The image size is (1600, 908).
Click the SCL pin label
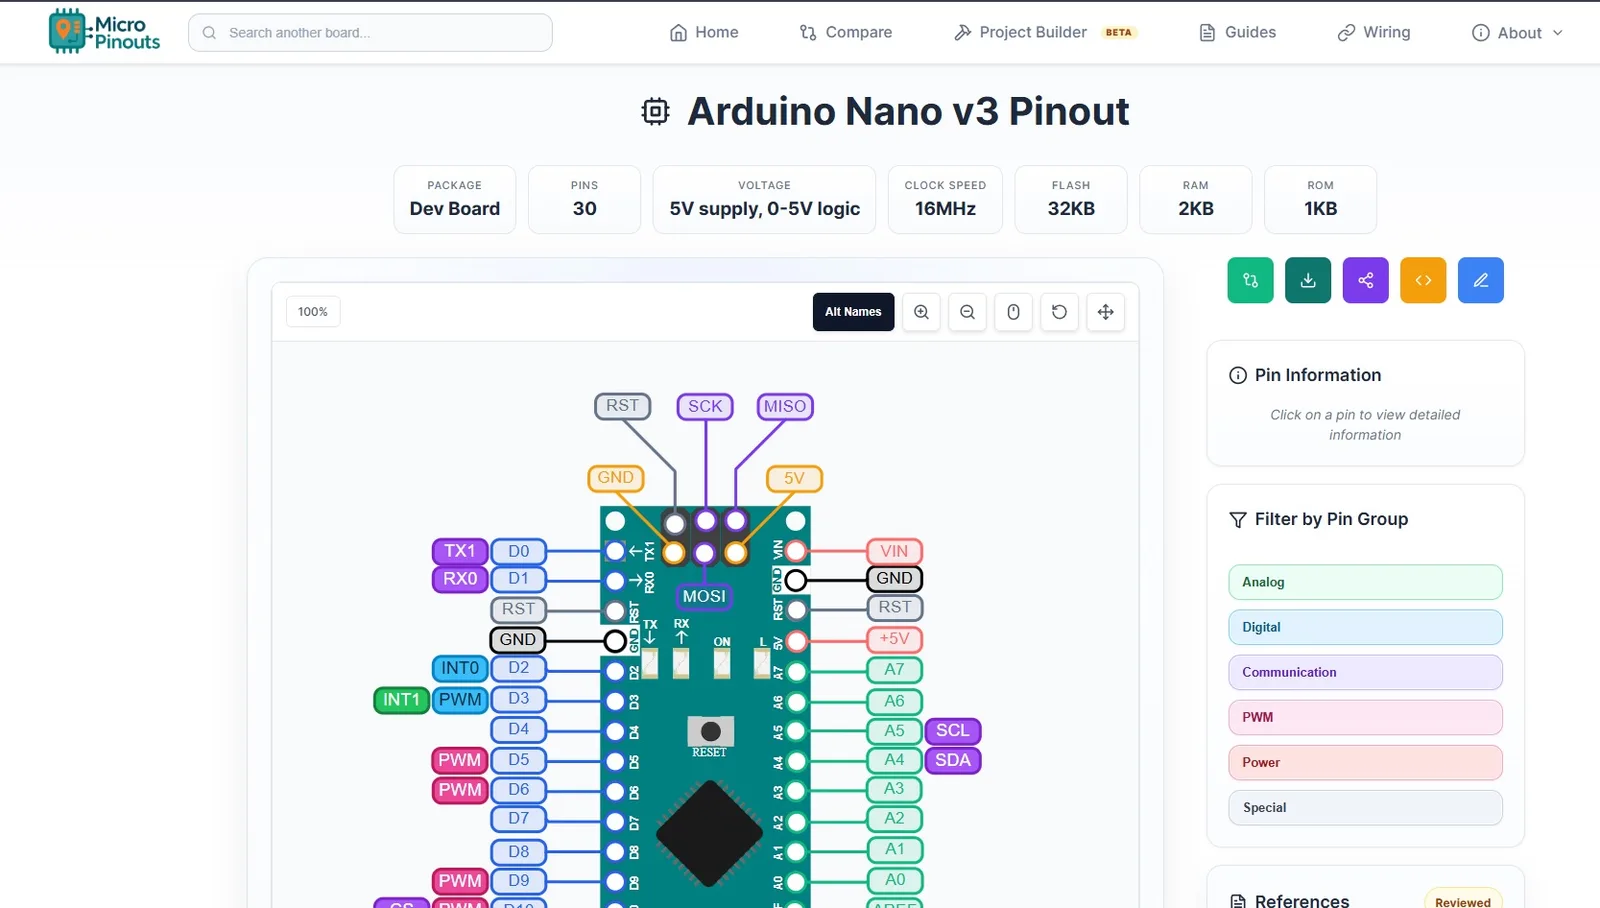953,731
